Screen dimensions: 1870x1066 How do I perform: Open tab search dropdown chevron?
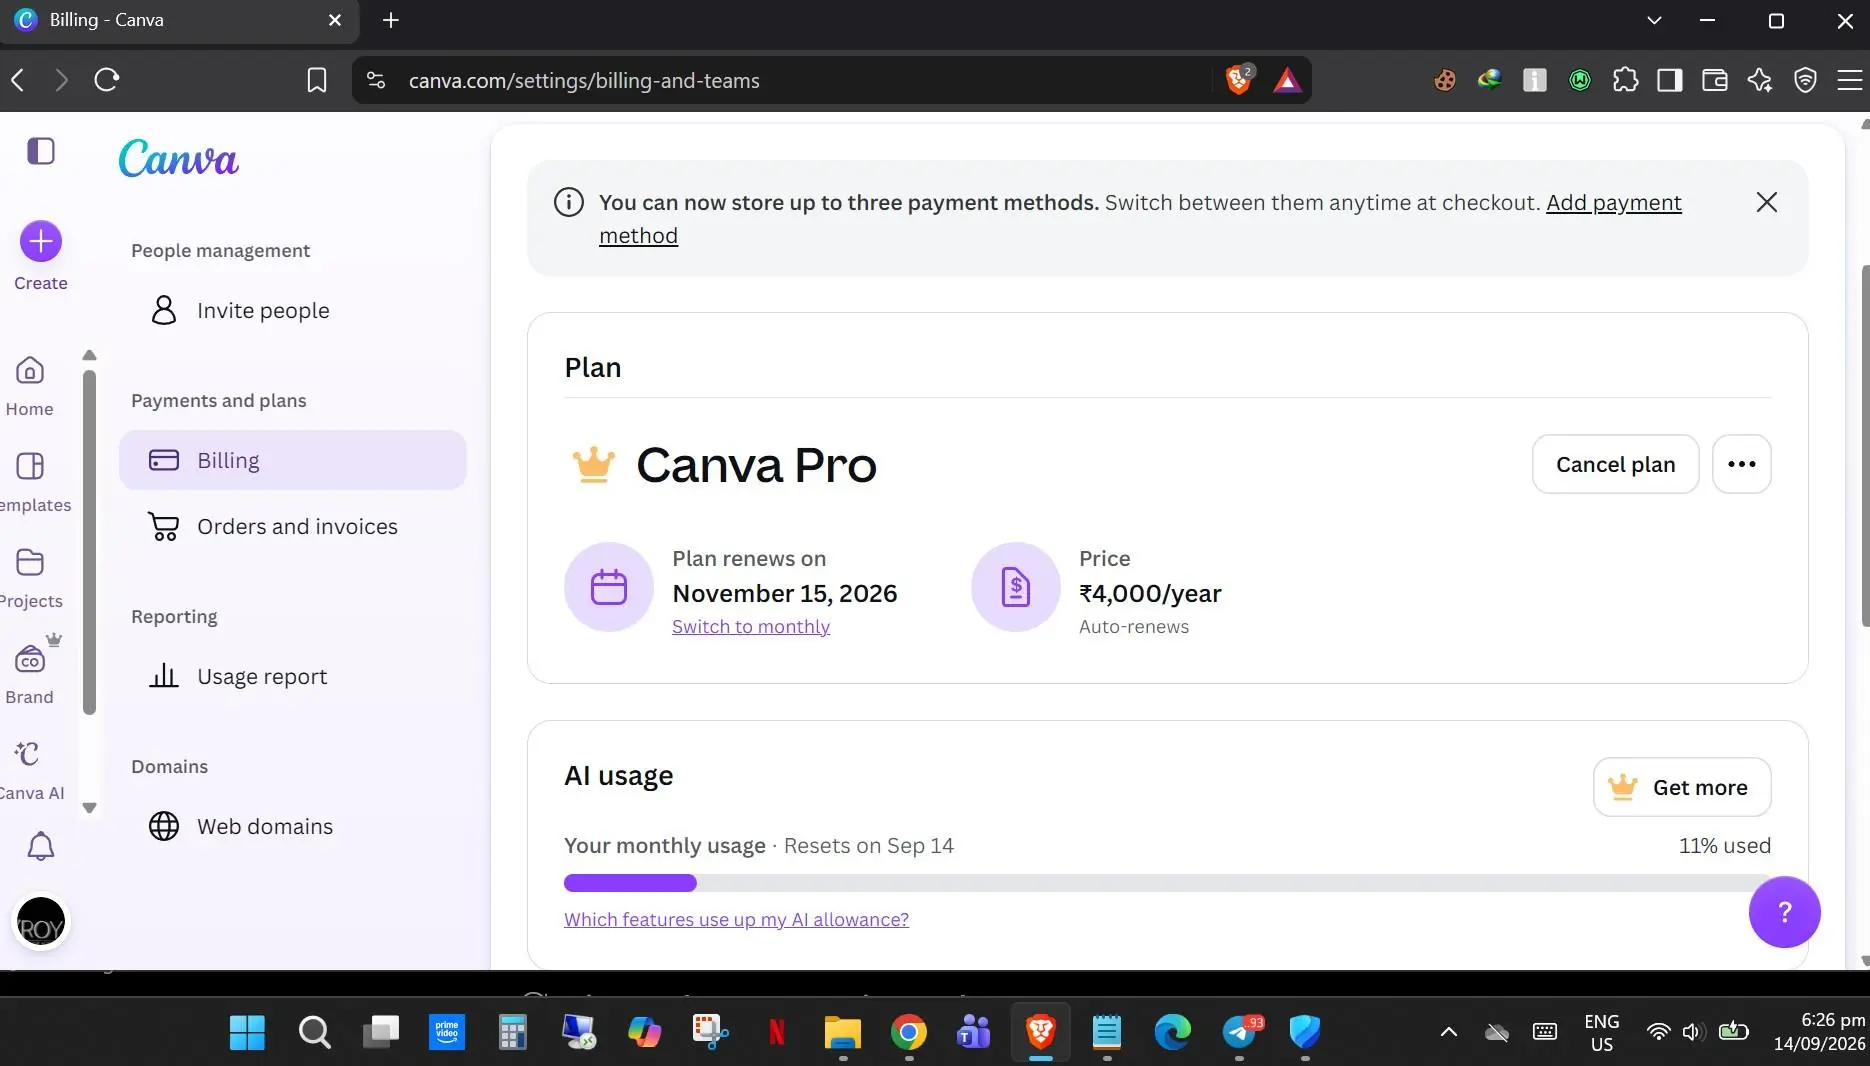click(x=1654, y=20)
